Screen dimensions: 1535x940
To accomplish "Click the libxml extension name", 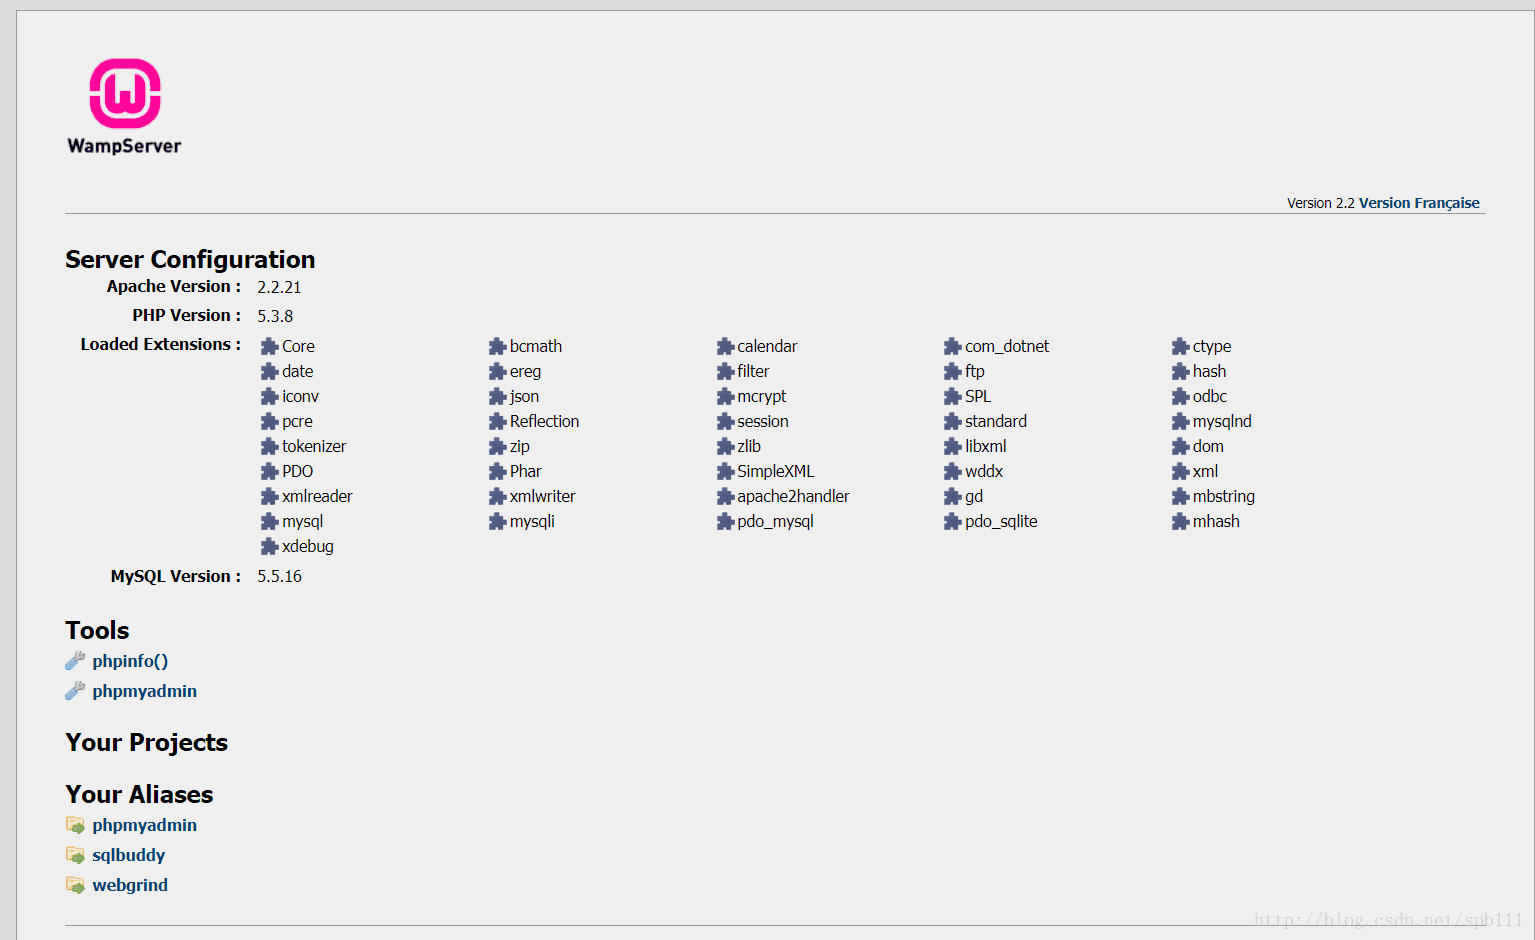I will pos(985,446).
